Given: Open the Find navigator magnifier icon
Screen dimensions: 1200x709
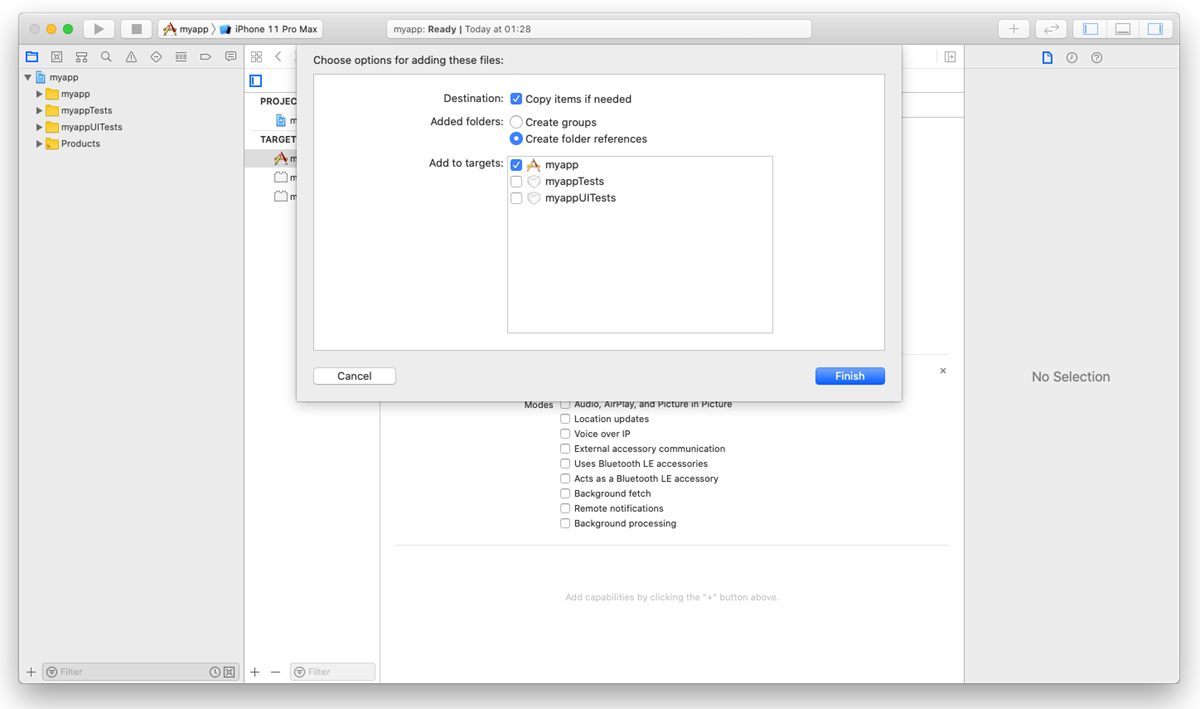Looking at the screenshot, I should click(x=106, y=57).
